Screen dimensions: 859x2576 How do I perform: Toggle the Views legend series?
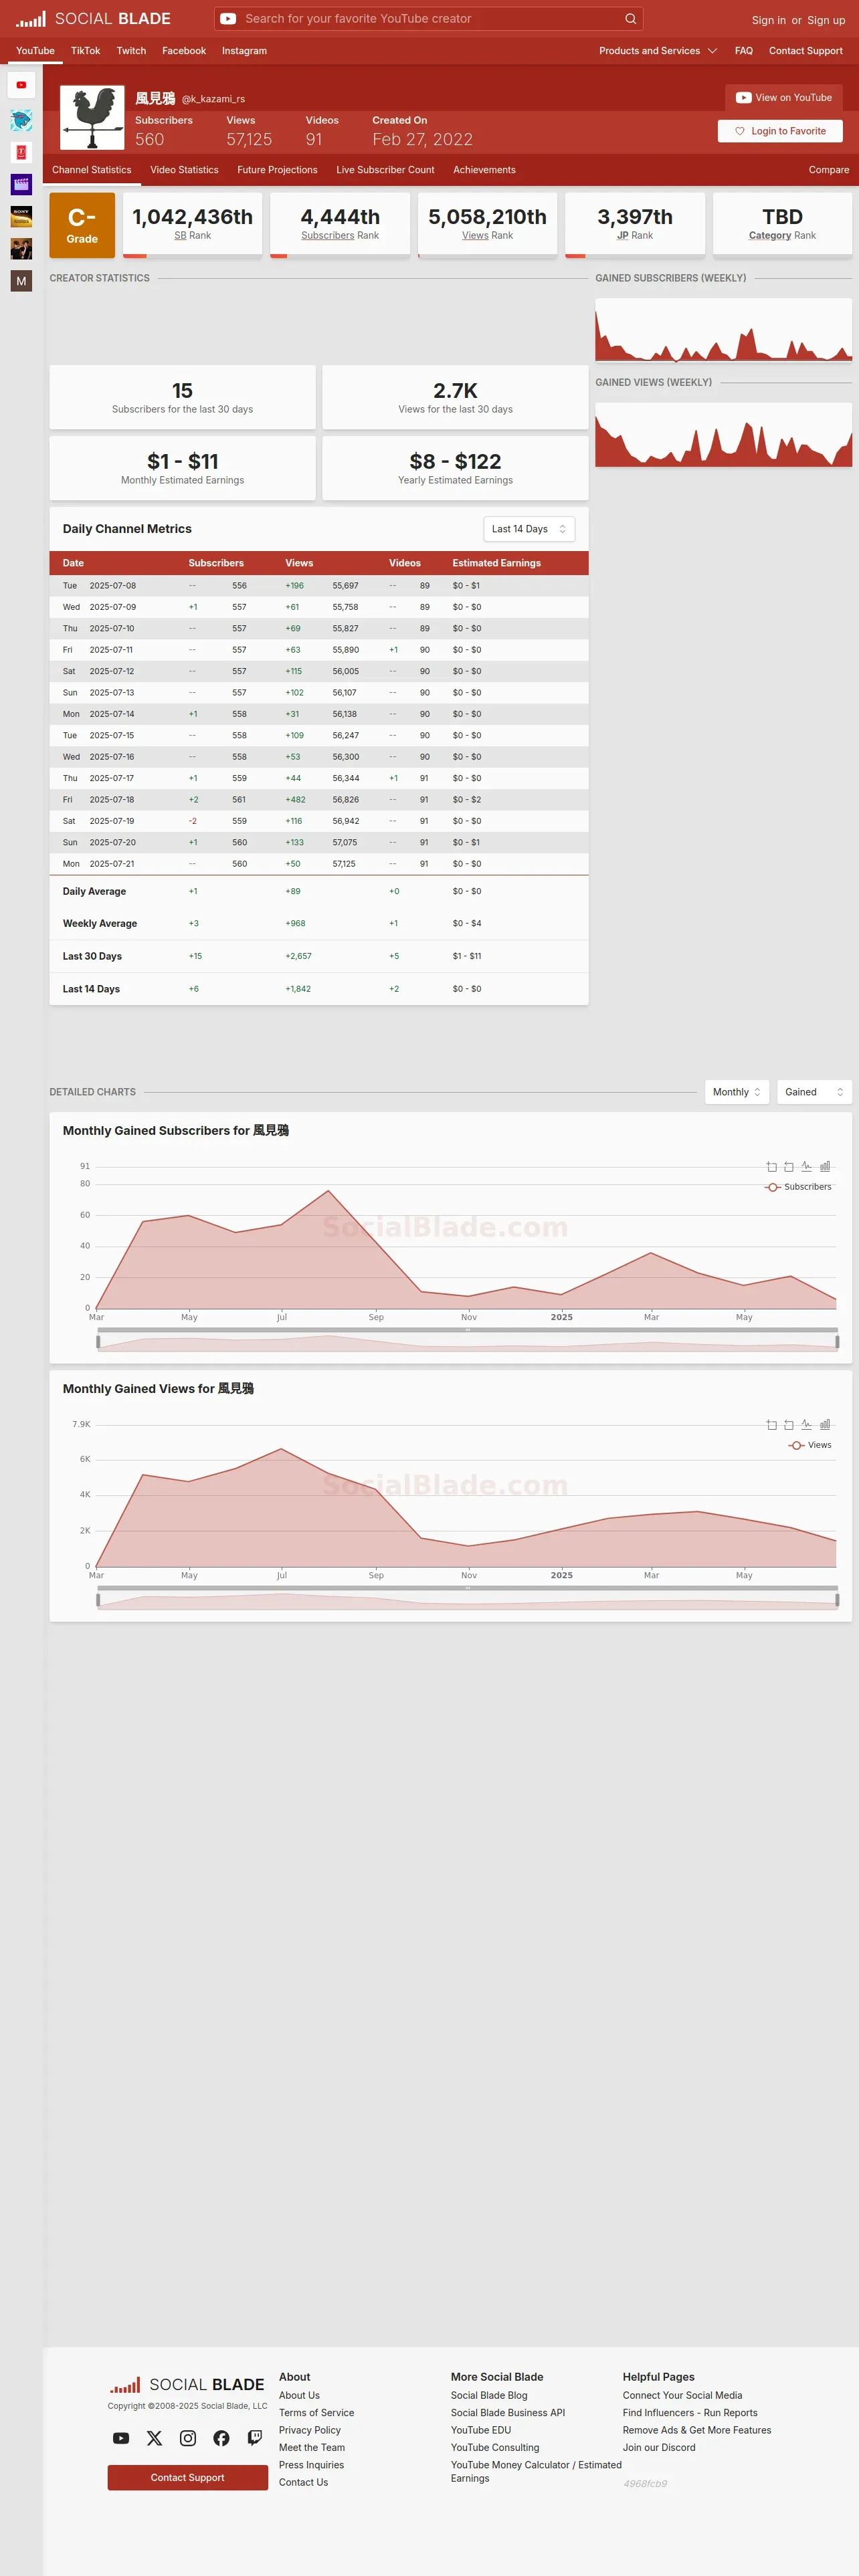[810, 1445]
